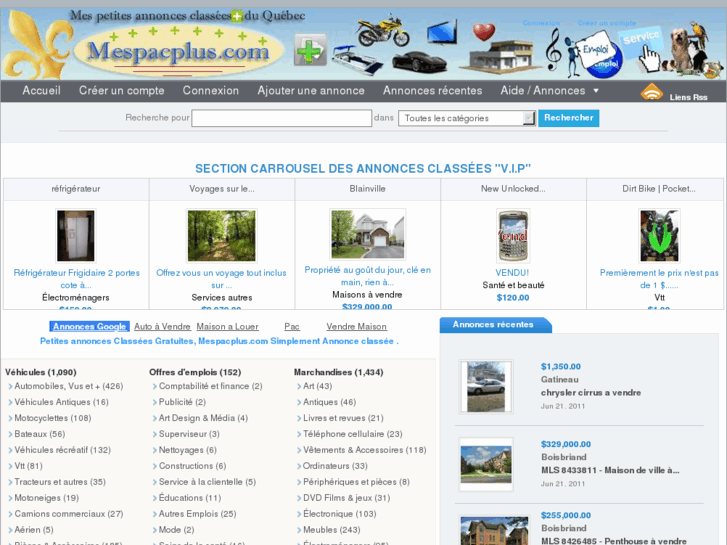Open the Blainville house thumbnail
Image resolution: width=727 pixels, height=545 pixels.
pos(368,234)
